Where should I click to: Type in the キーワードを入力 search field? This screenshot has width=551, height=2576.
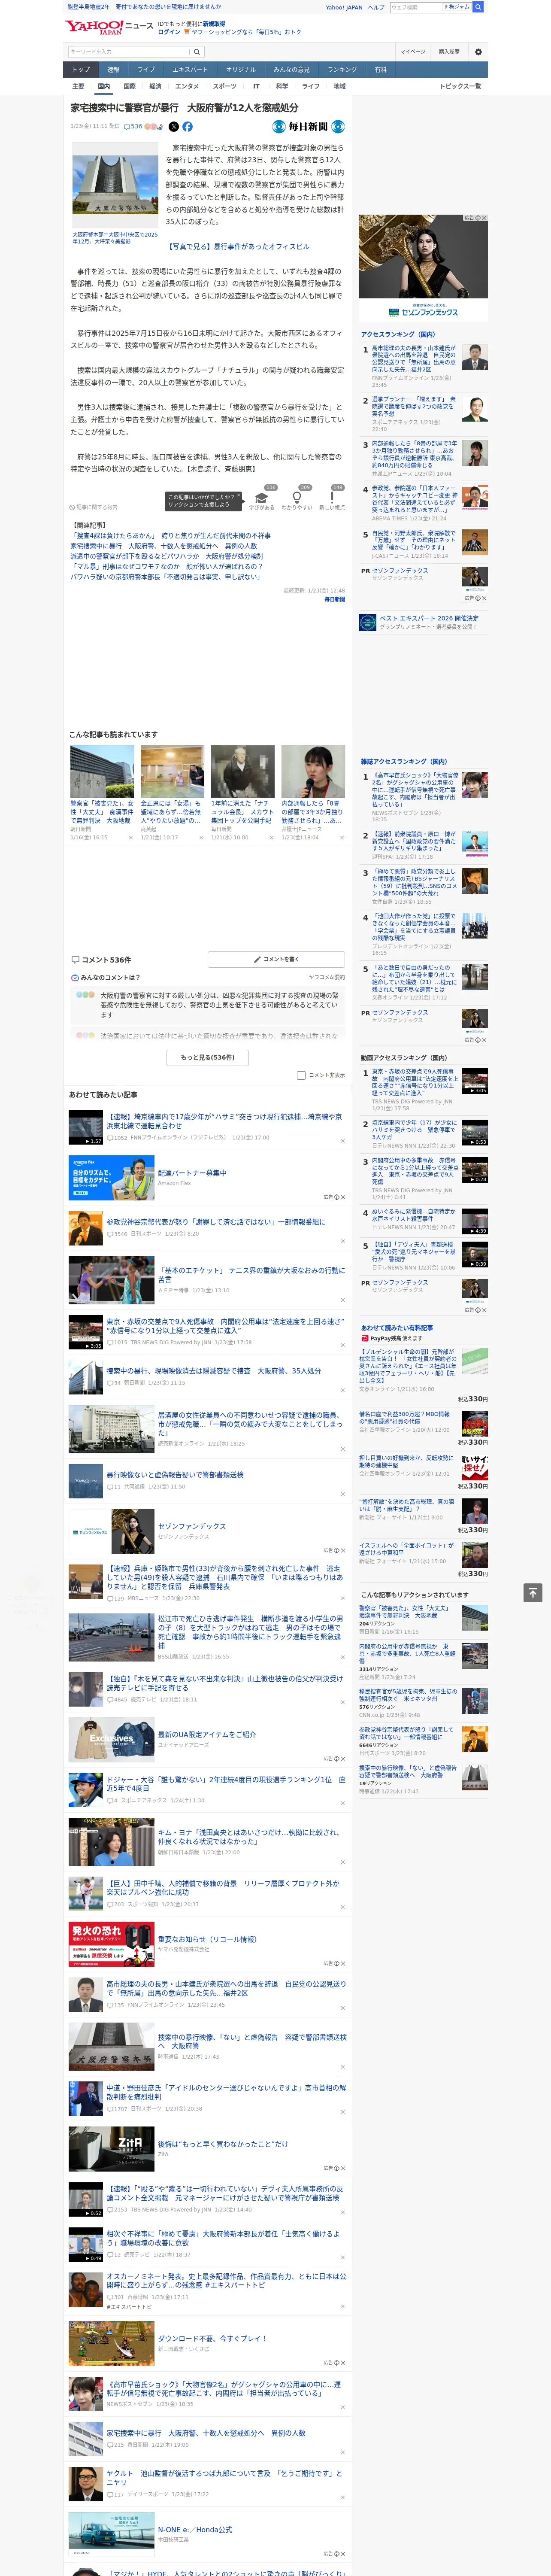pos(129,52)
